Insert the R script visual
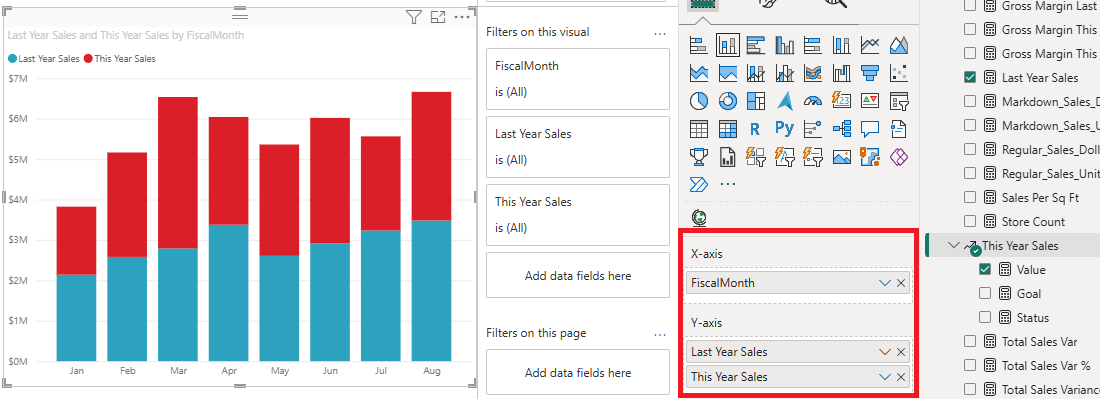This screenshot has width=1100, height=399. (x=756, y=129)
